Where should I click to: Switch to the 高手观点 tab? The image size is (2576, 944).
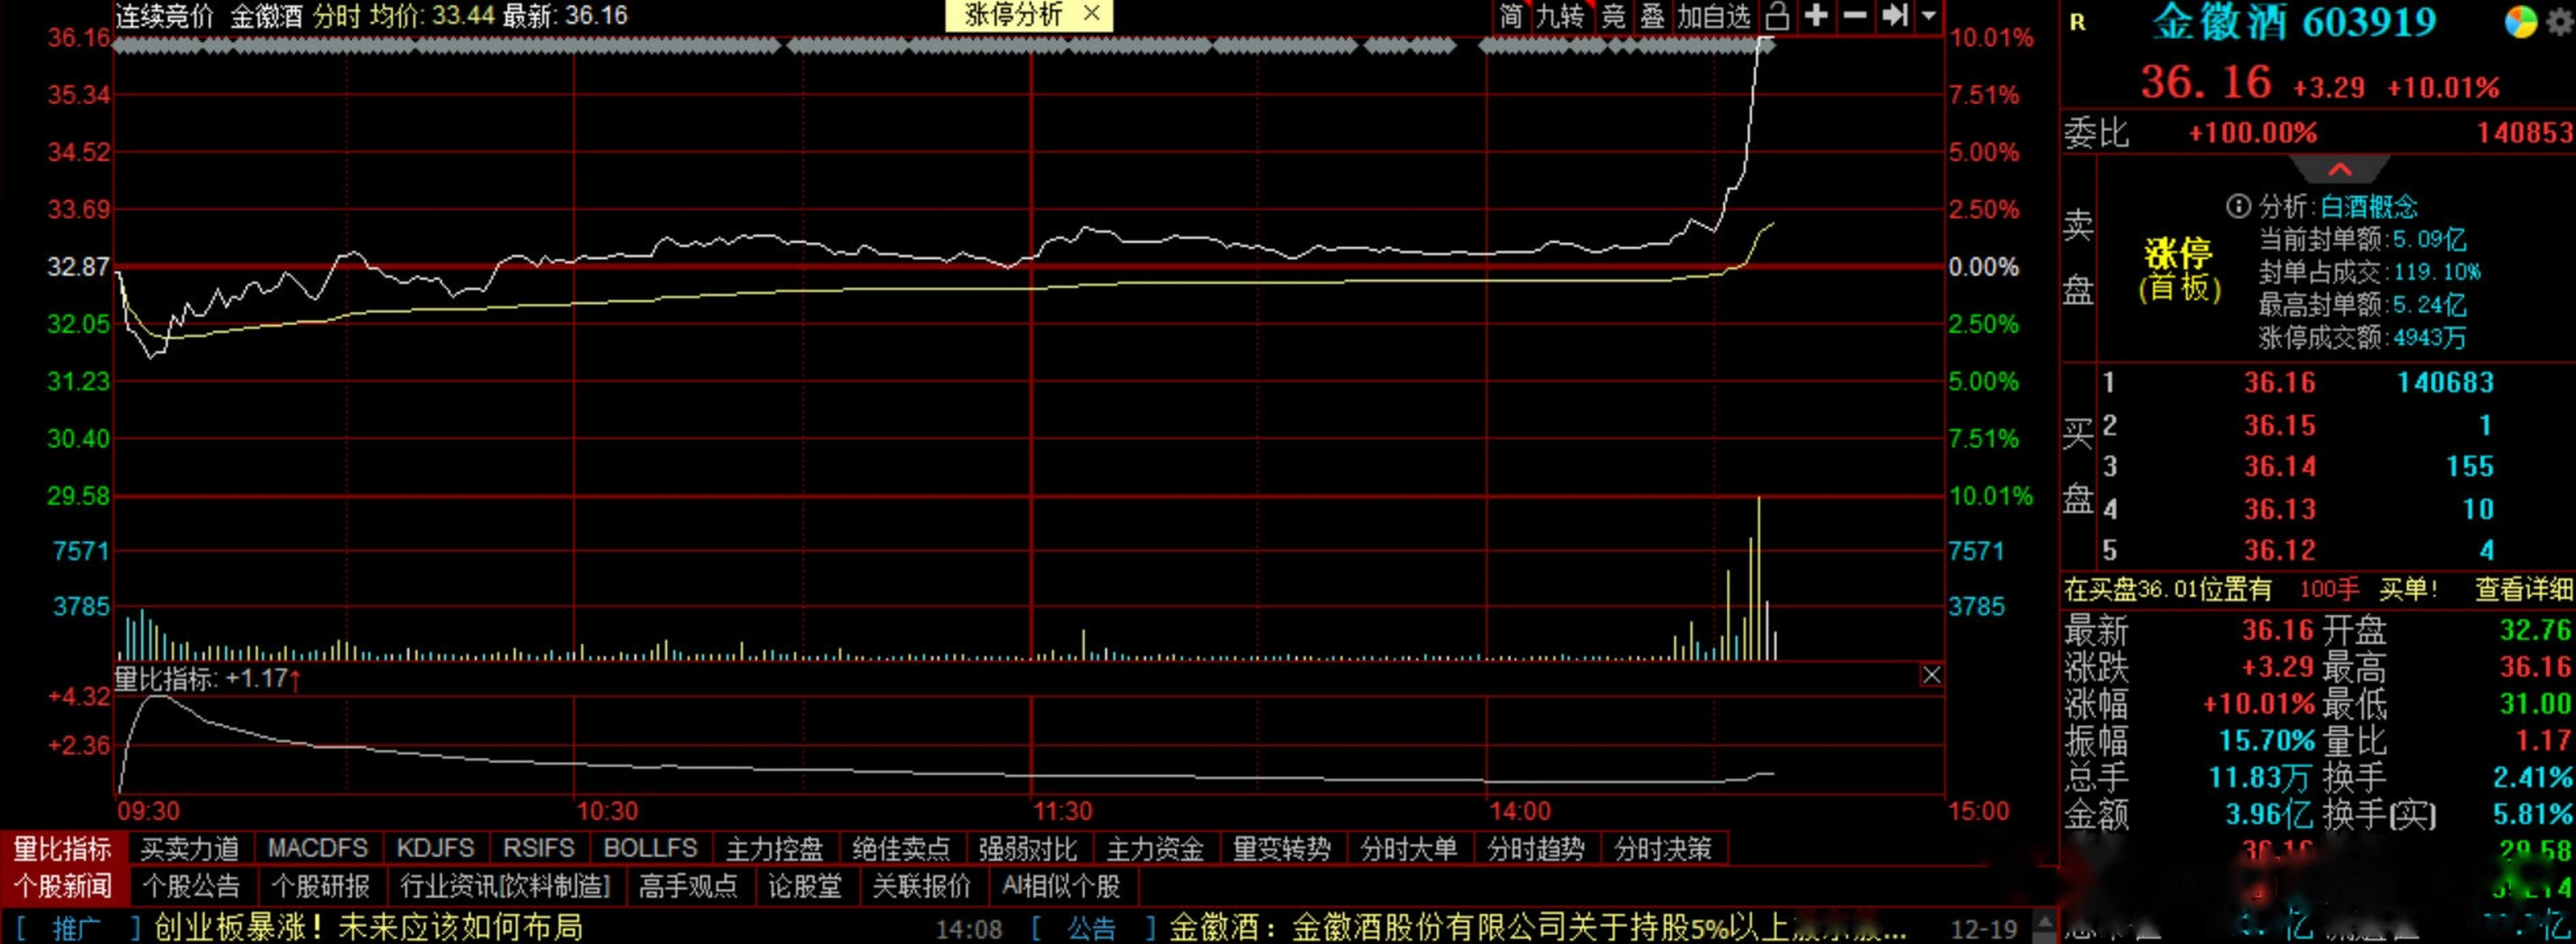point(688,886)
